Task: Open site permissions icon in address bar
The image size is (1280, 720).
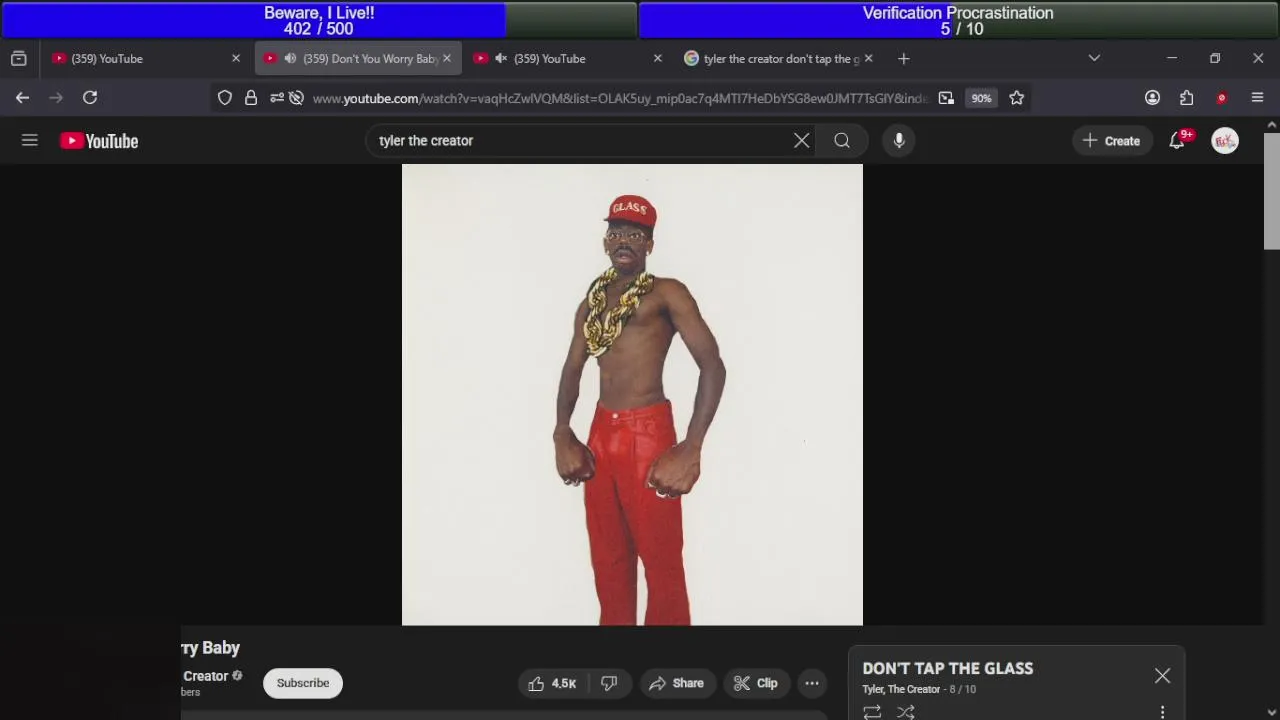Action: [276, 98]
